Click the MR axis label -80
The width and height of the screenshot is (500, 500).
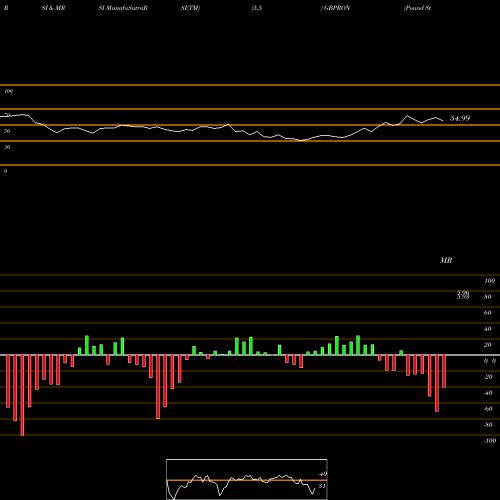coord(488,425)
